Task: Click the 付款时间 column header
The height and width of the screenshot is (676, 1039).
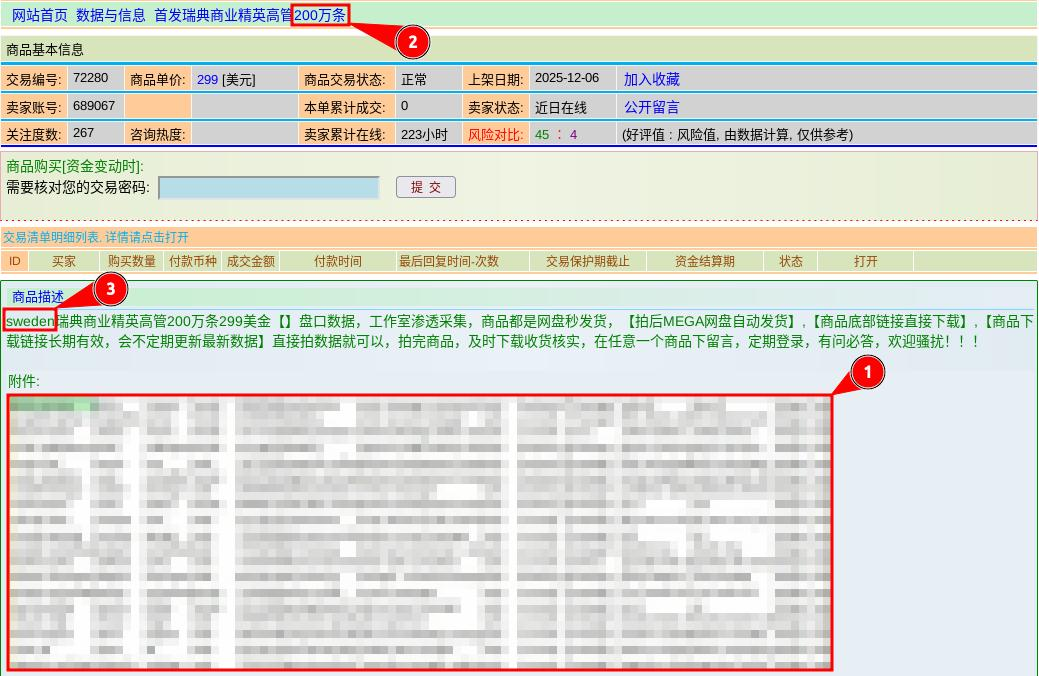Action: click(337, 261)
